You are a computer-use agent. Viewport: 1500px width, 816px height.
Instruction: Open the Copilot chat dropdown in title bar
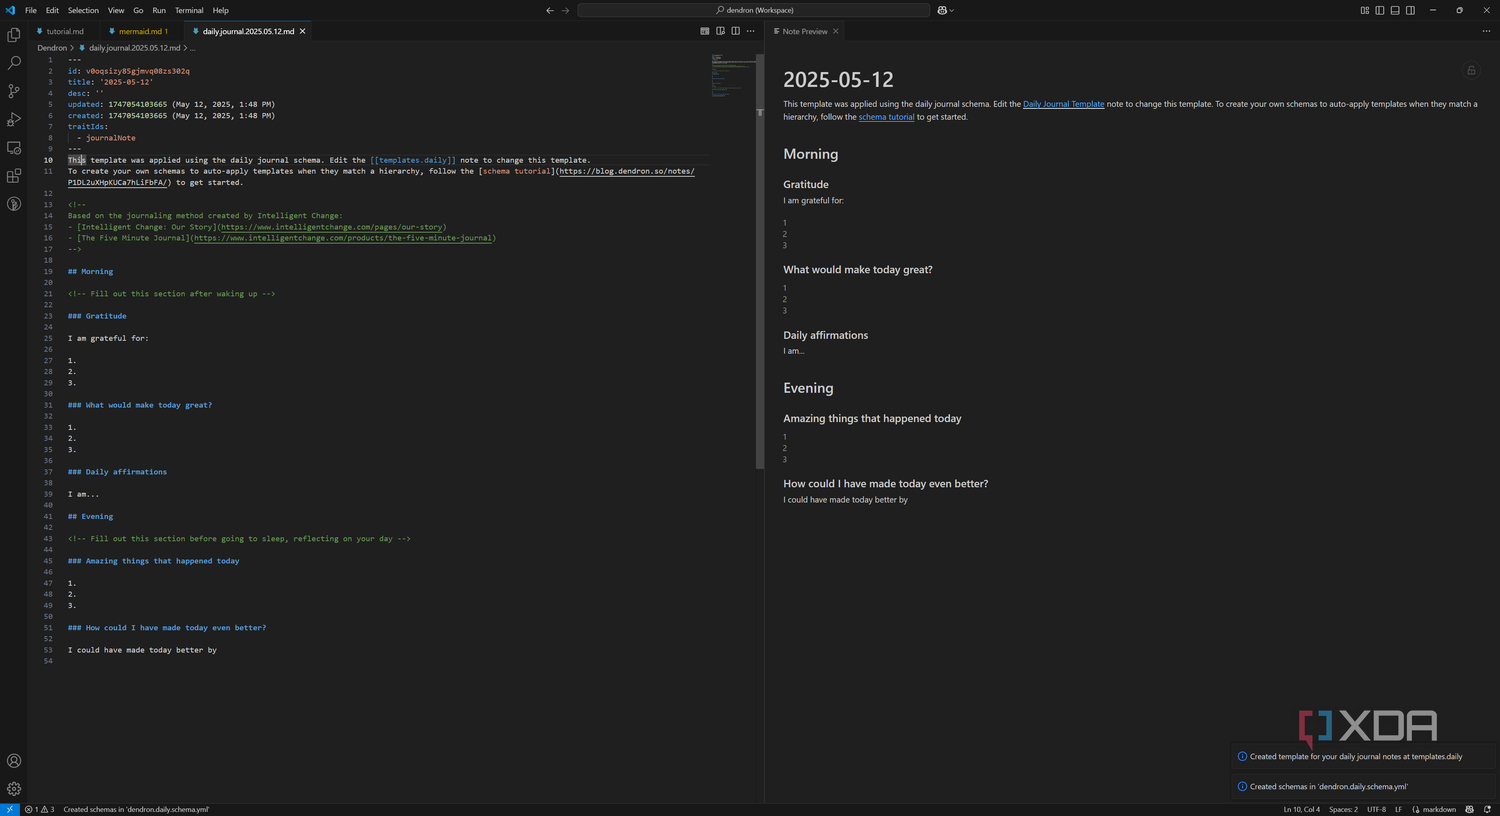[x=945, y=10]
